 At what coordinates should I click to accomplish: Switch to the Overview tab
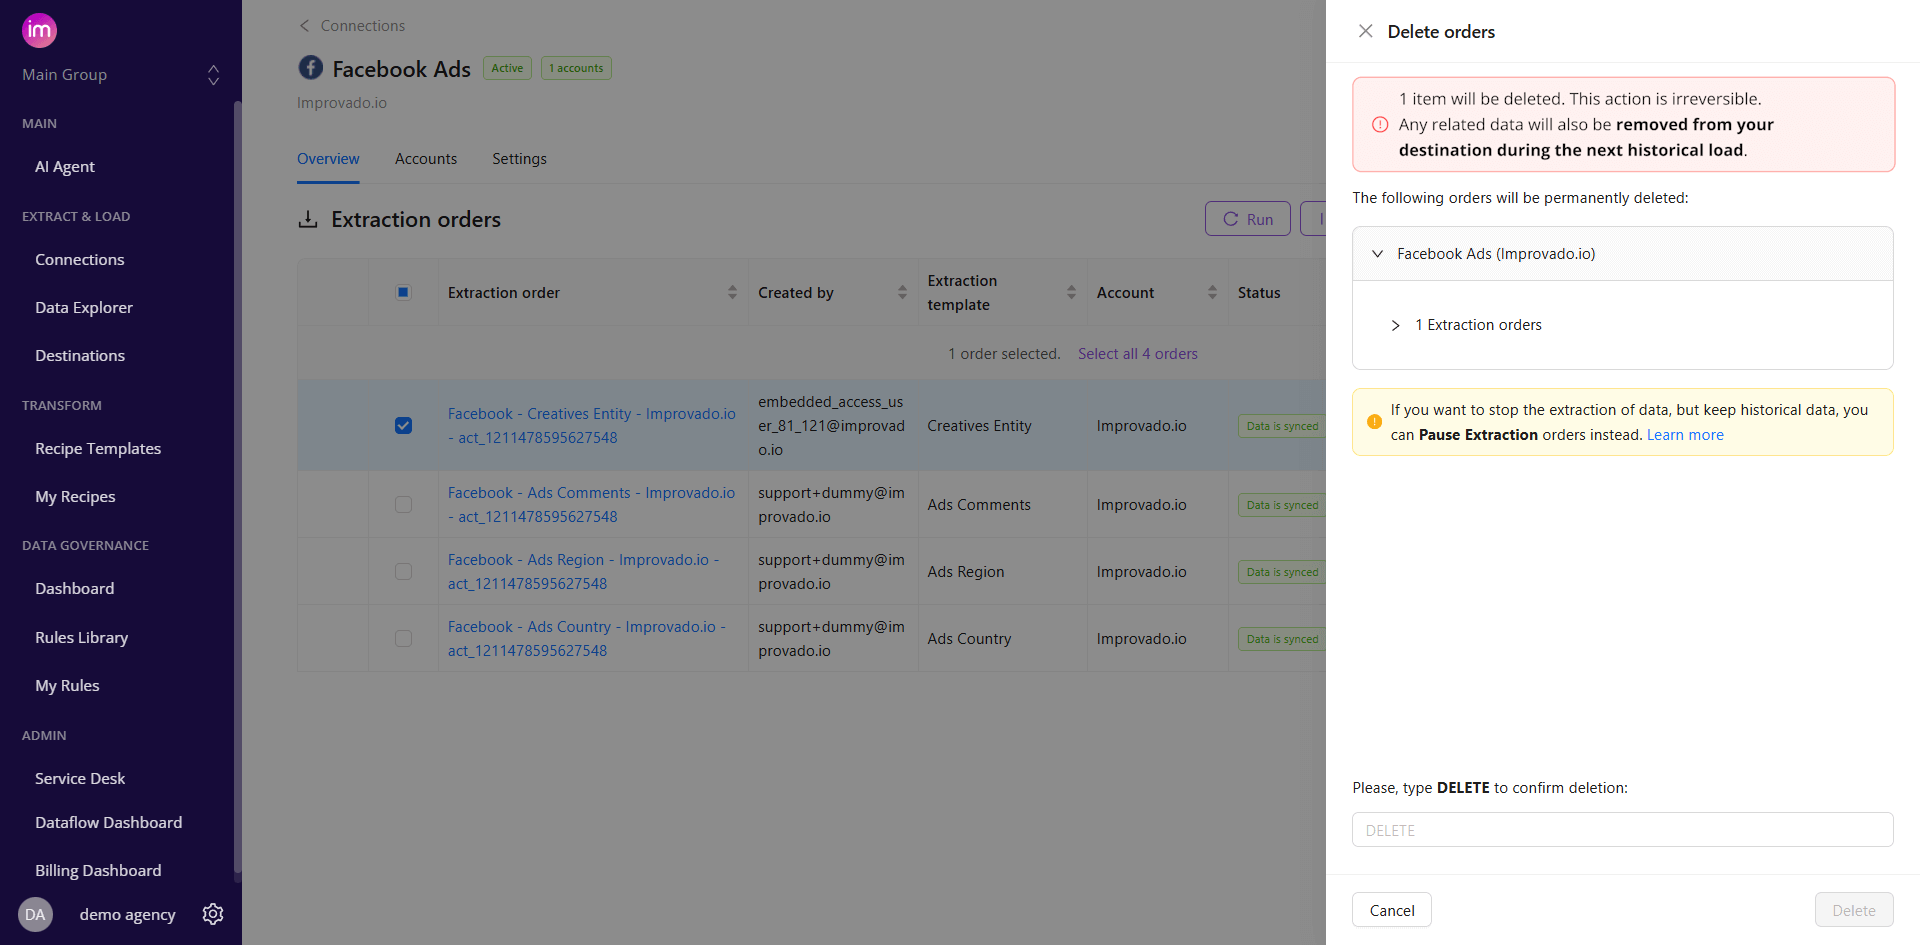(328, 159)
